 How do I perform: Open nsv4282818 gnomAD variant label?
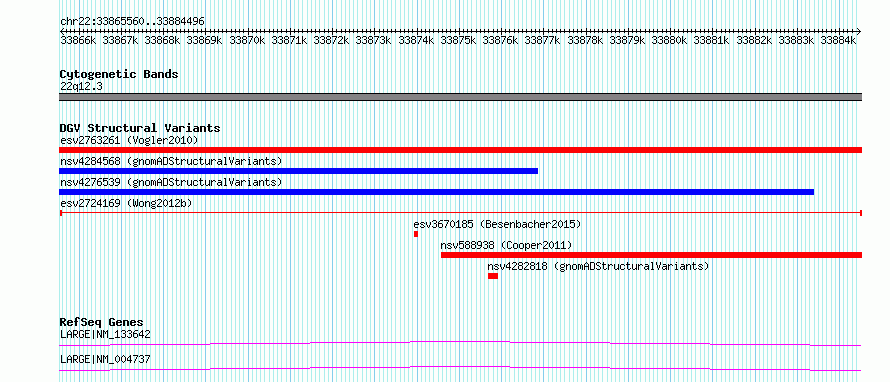(598, 266)
